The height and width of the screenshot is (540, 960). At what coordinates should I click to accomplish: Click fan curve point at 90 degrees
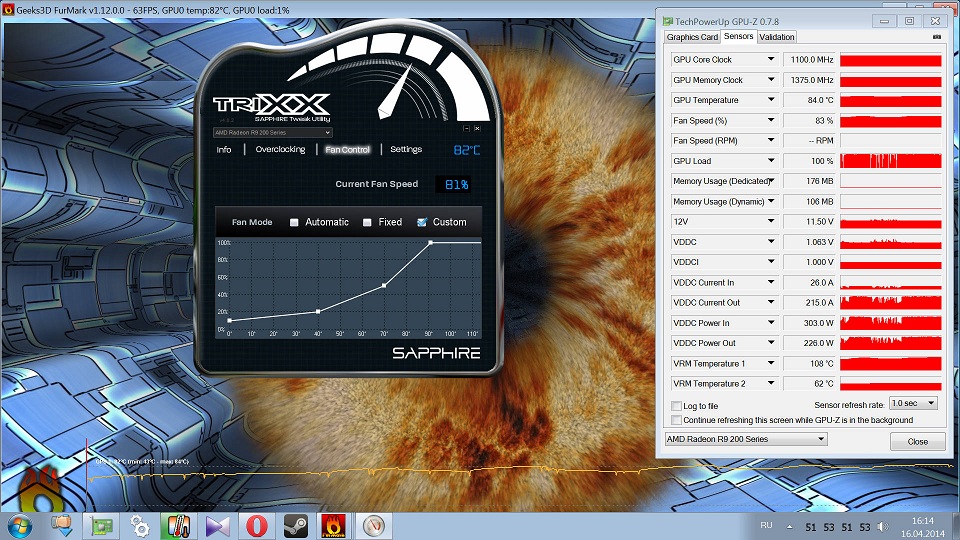pyautogui.click(x=430, y=243)
